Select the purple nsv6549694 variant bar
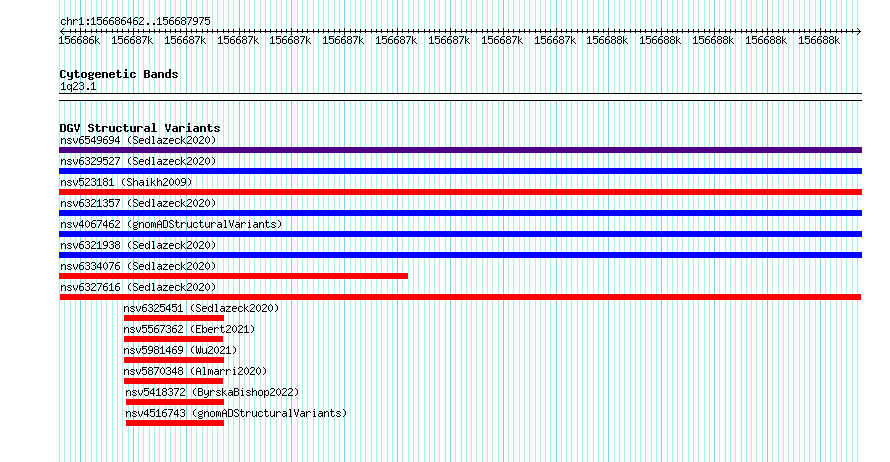Image resolution: width=890 pixels, height=462 pixels. 460,150
